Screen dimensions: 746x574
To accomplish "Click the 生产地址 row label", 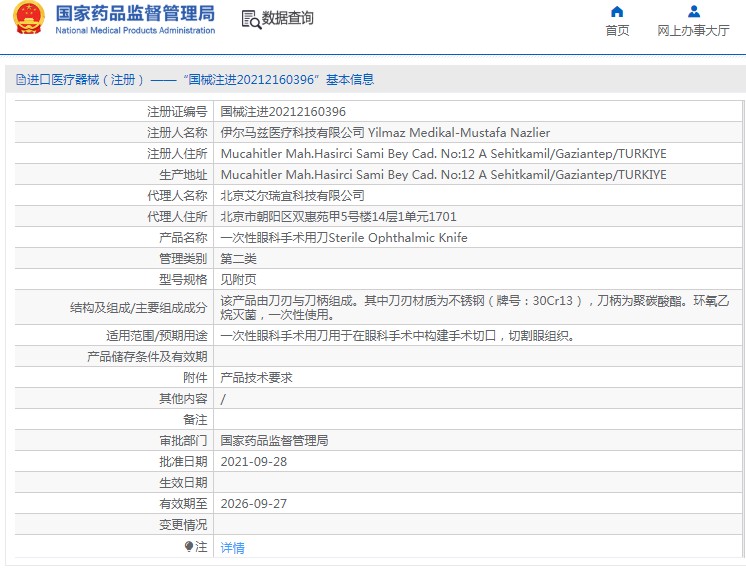I will 183,175.
